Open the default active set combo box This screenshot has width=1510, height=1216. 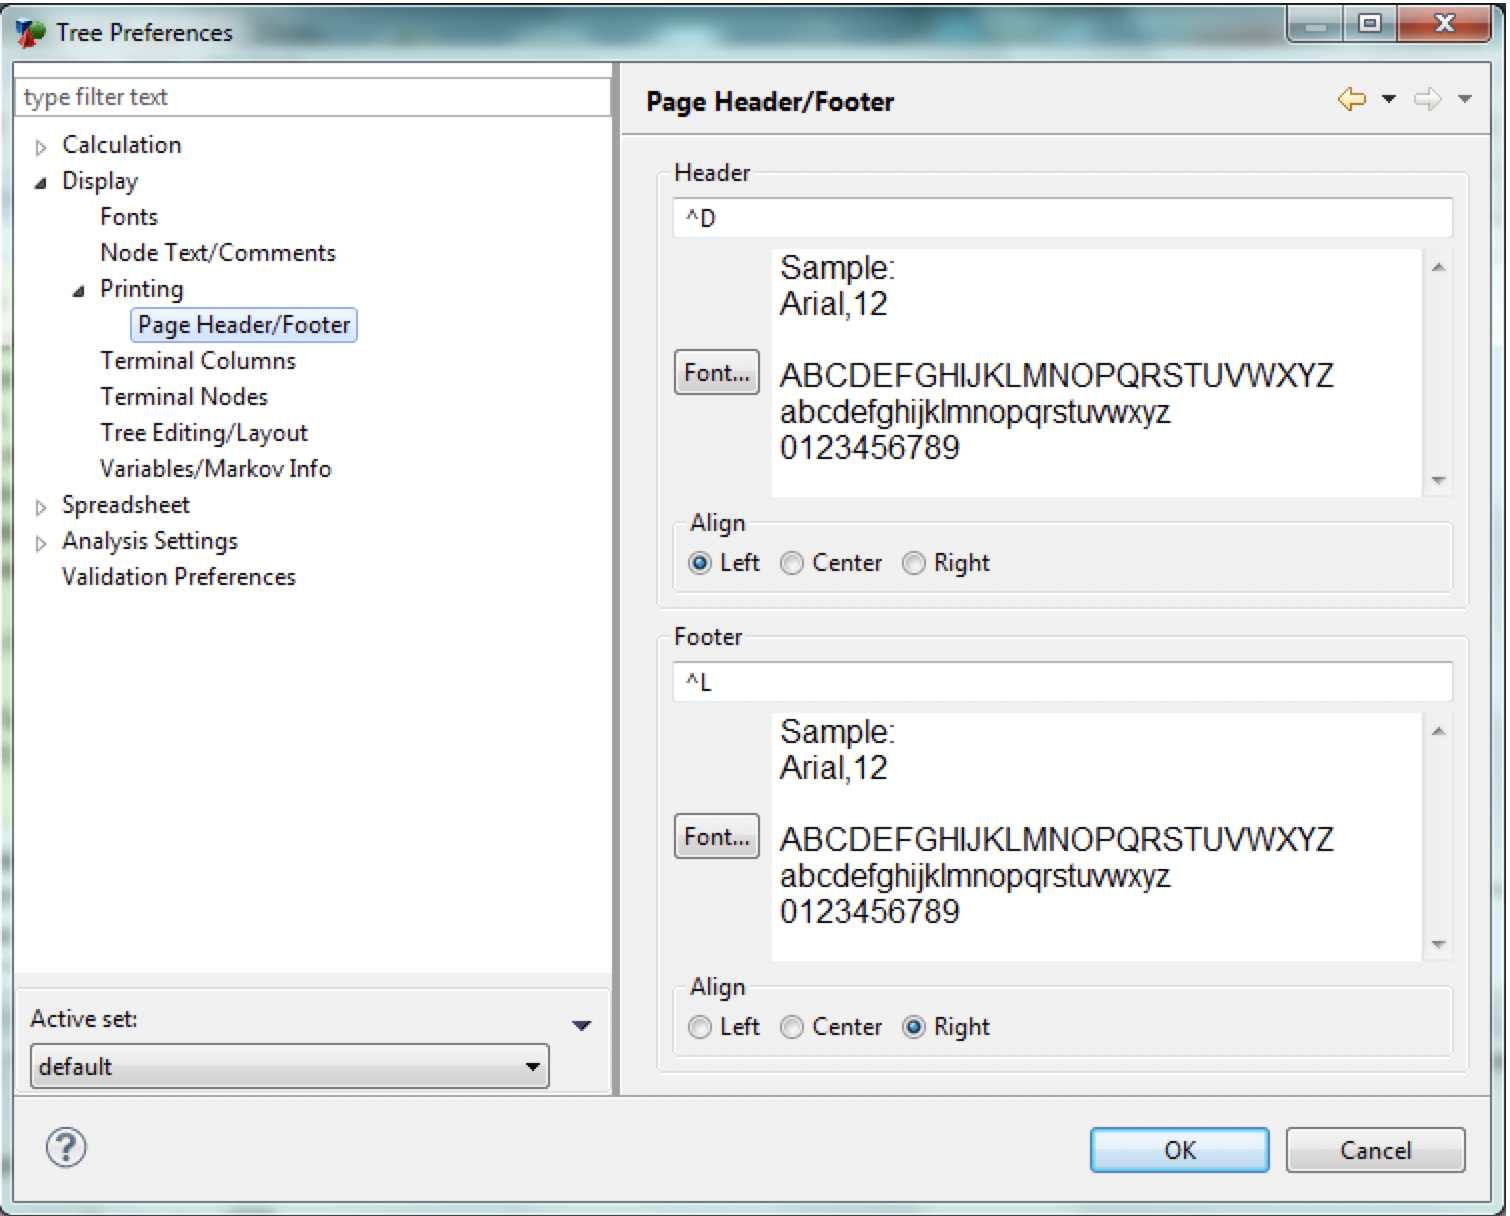pyautogui.click(x=289, y=1067)
